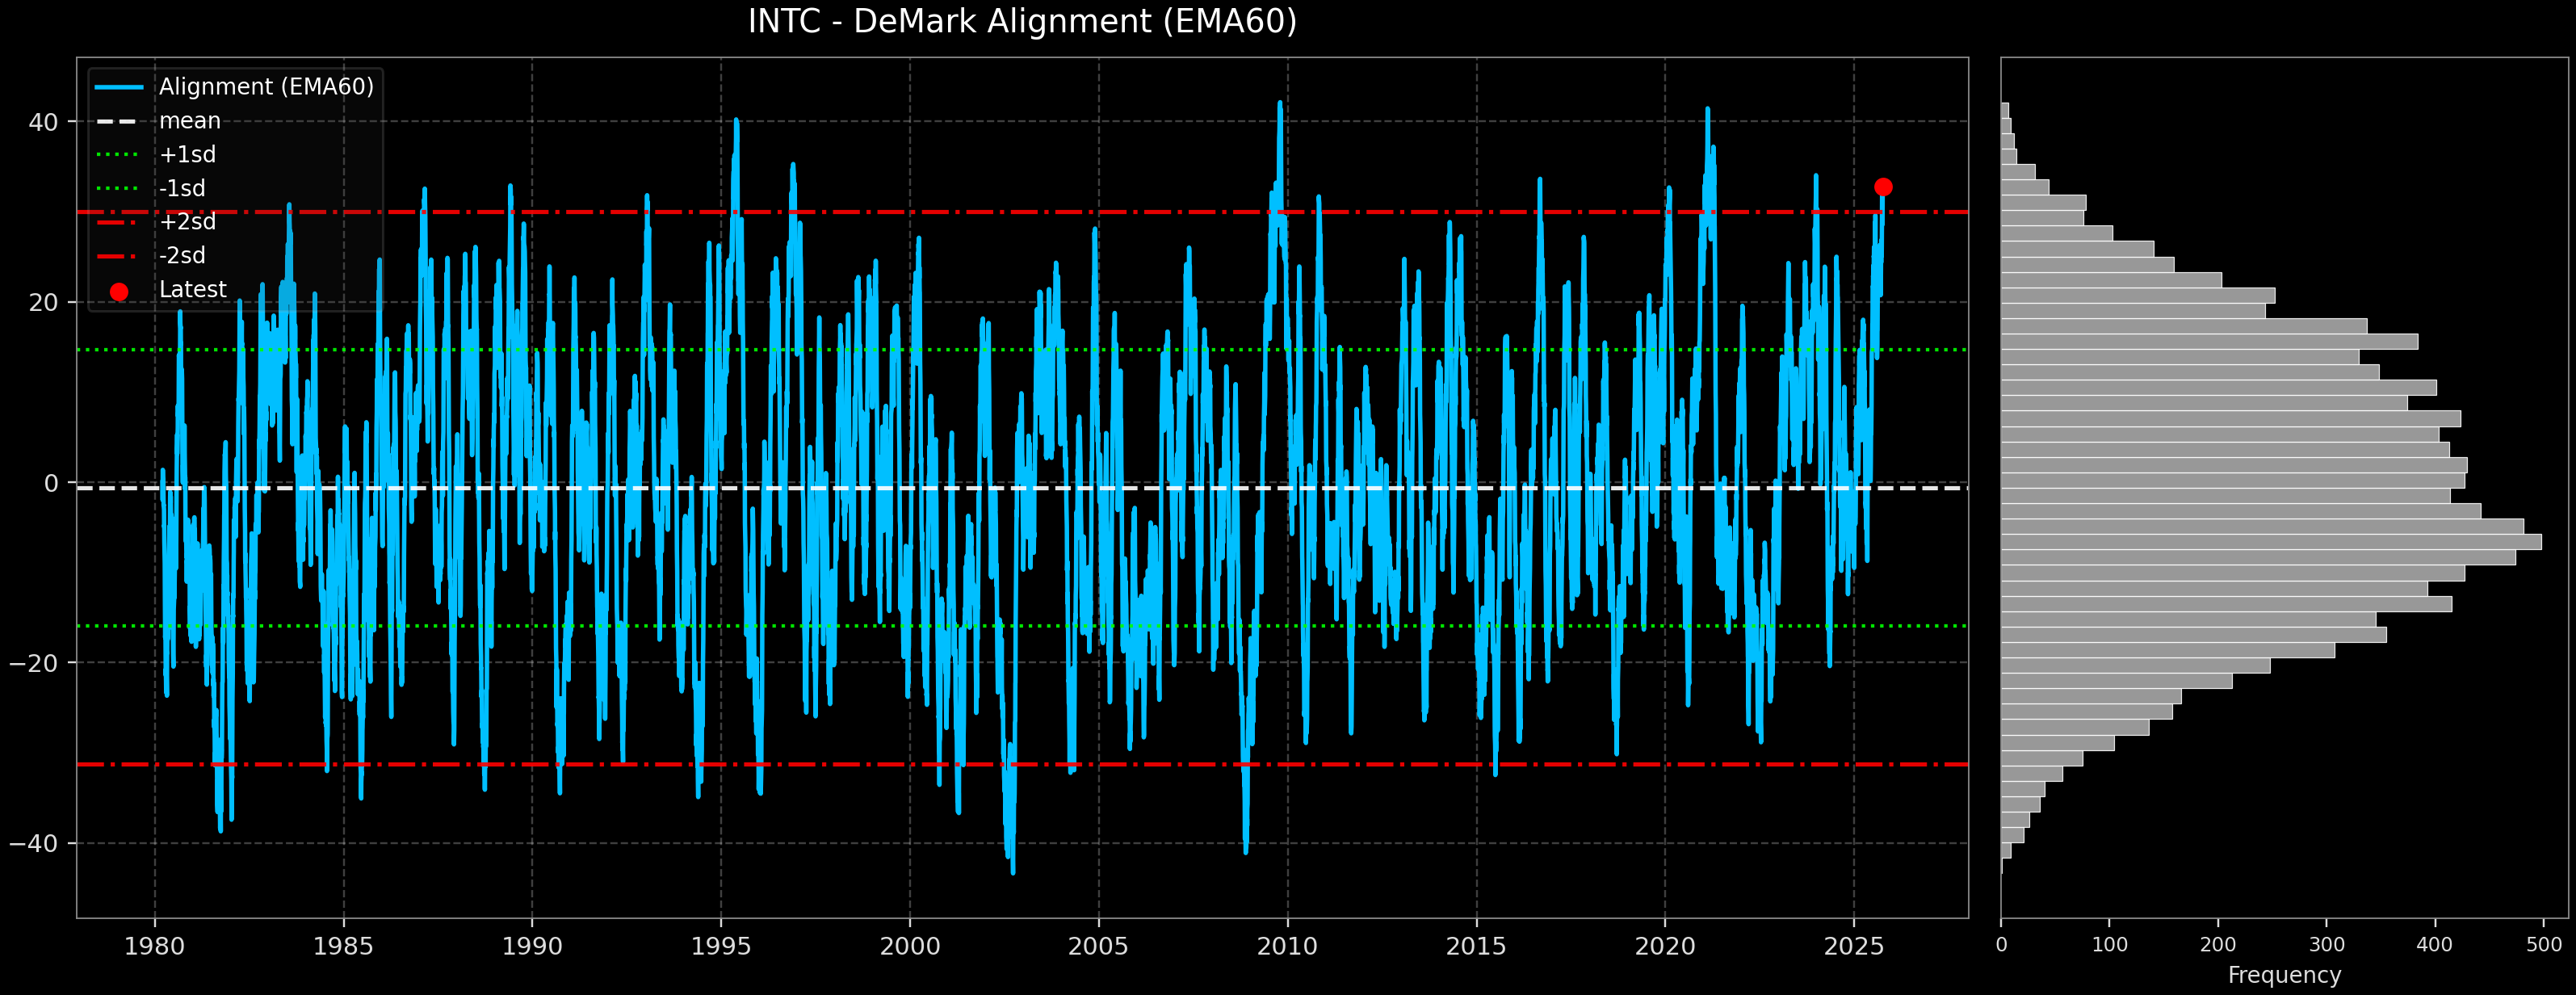Click the 2025 x-axis tick label
Viewport: 2576px width, 995px height.
pos(1854,946)
